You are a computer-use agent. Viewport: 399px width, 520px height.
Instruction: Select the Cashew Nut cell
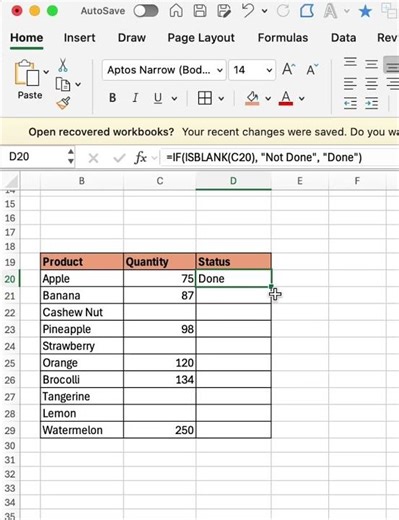(x=82, y=312)
